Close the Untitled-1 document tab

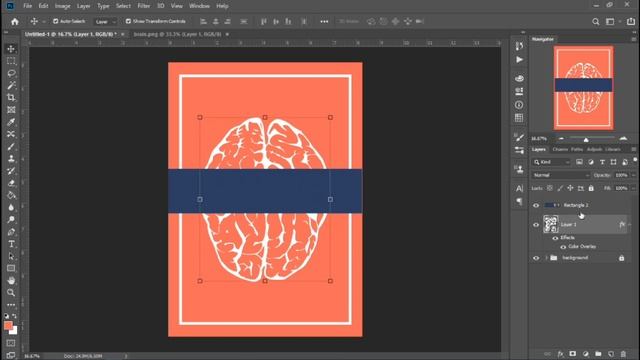pyautogui.click(x=122, y=34)
